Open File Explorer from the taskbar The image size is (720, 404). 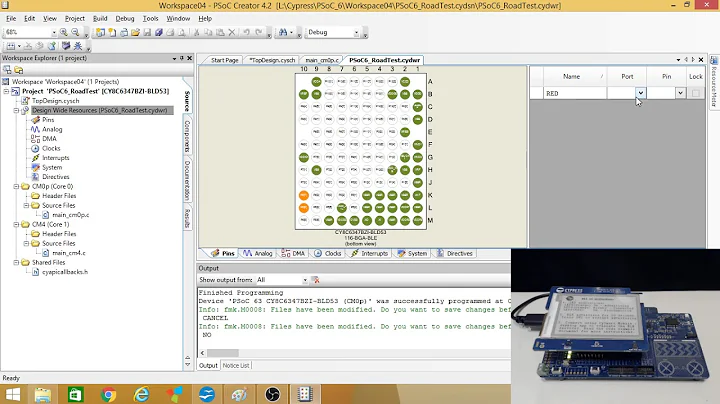[43, 394]
